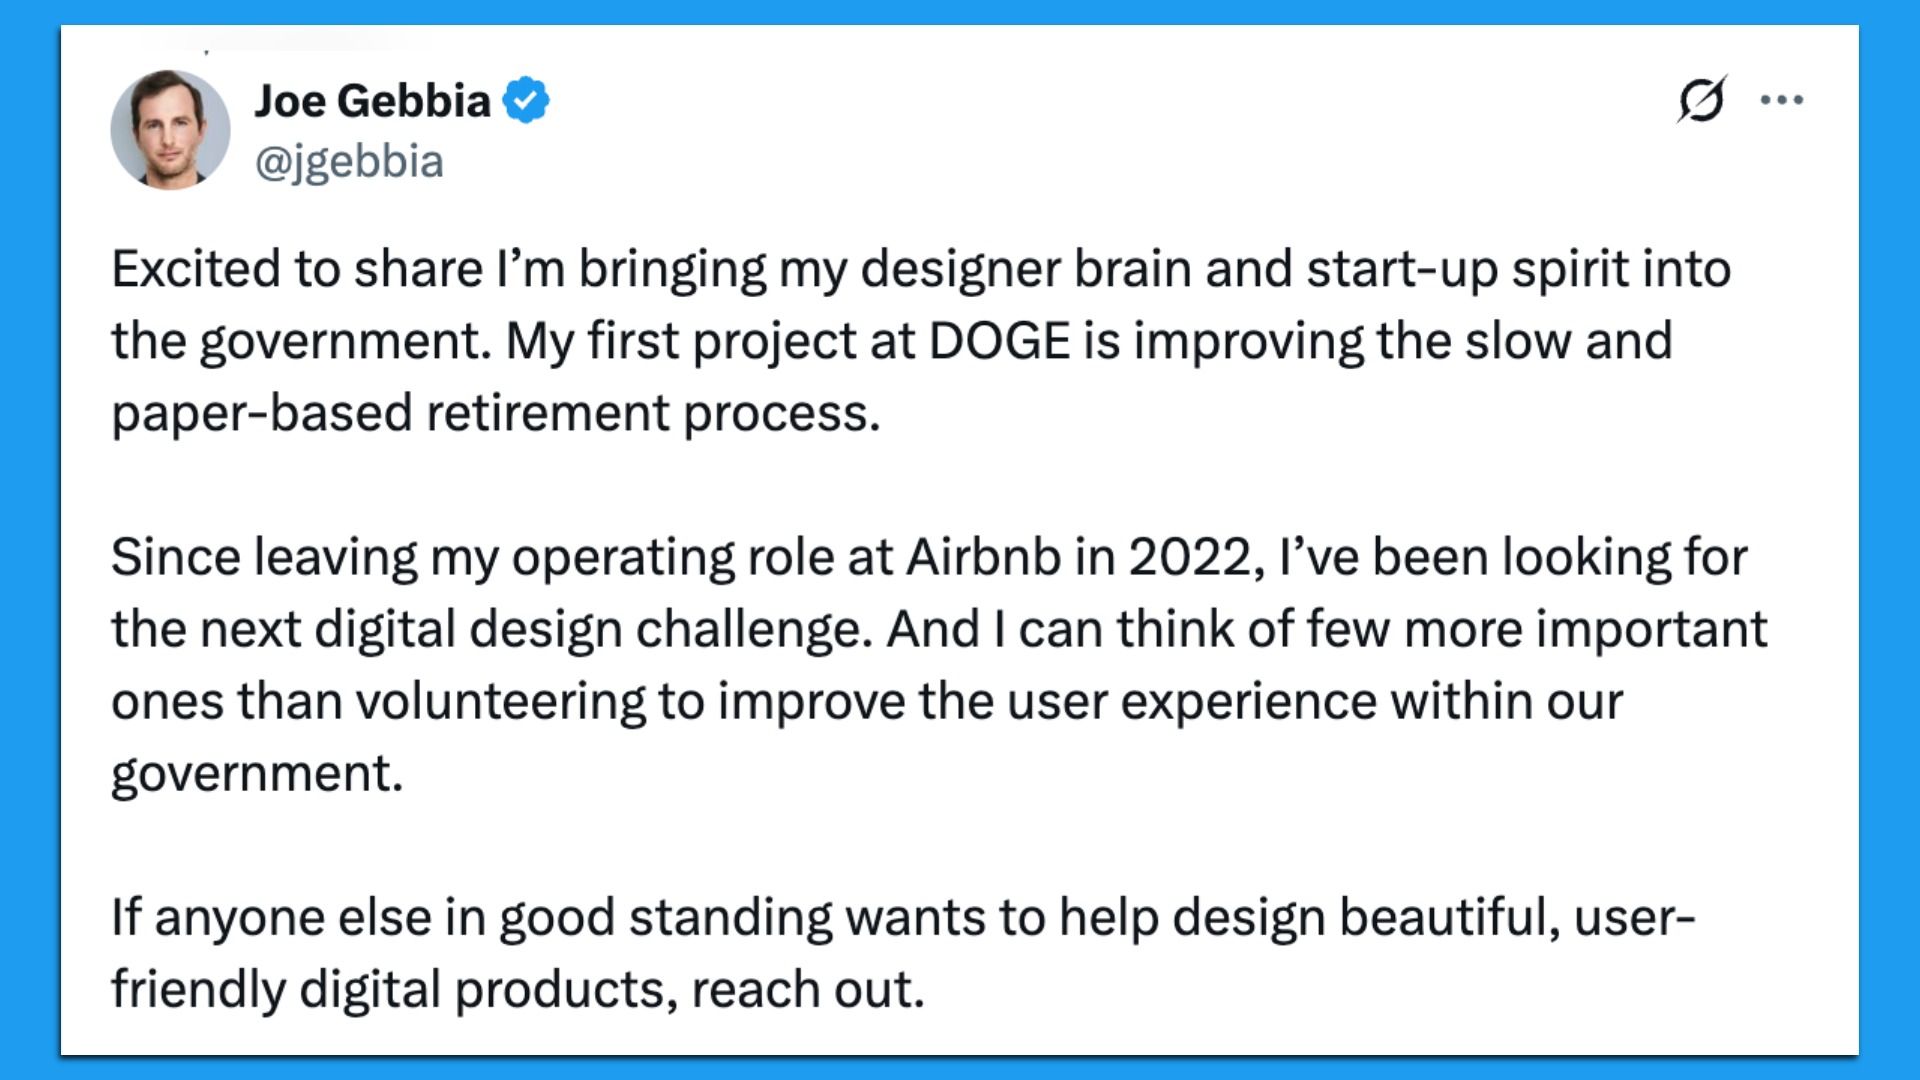Open Grok's dropdown for this tweet

[x=1703, y=100]
